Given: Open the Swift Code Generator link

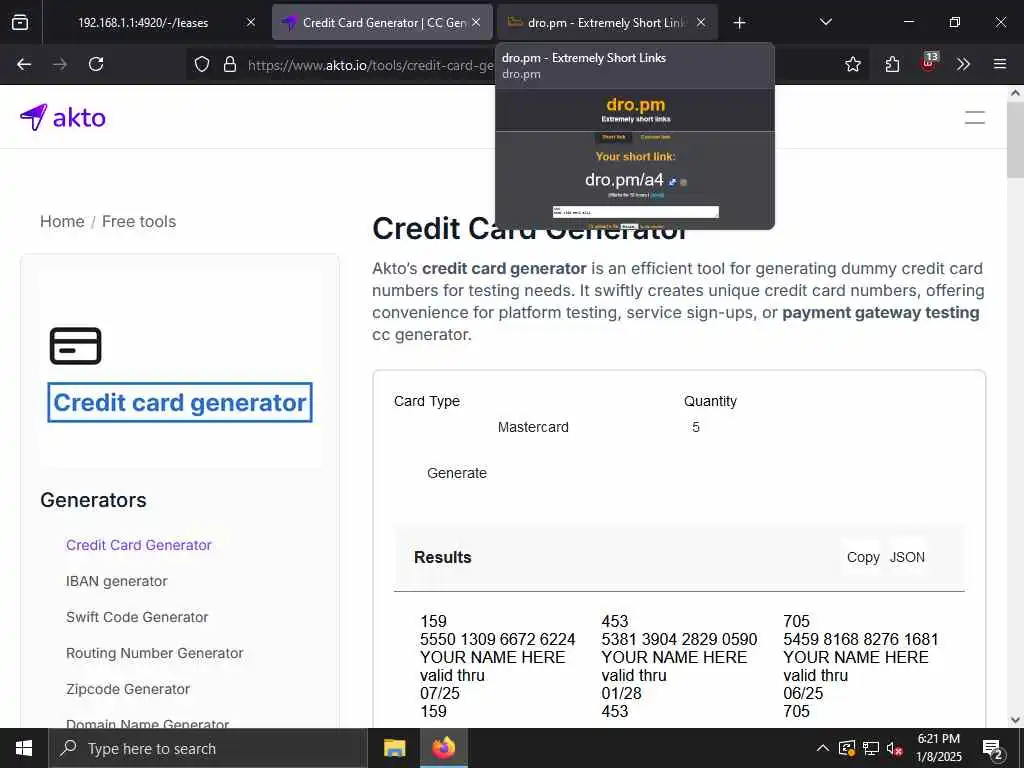Looking at the screenshot, I should coord(137,616).
